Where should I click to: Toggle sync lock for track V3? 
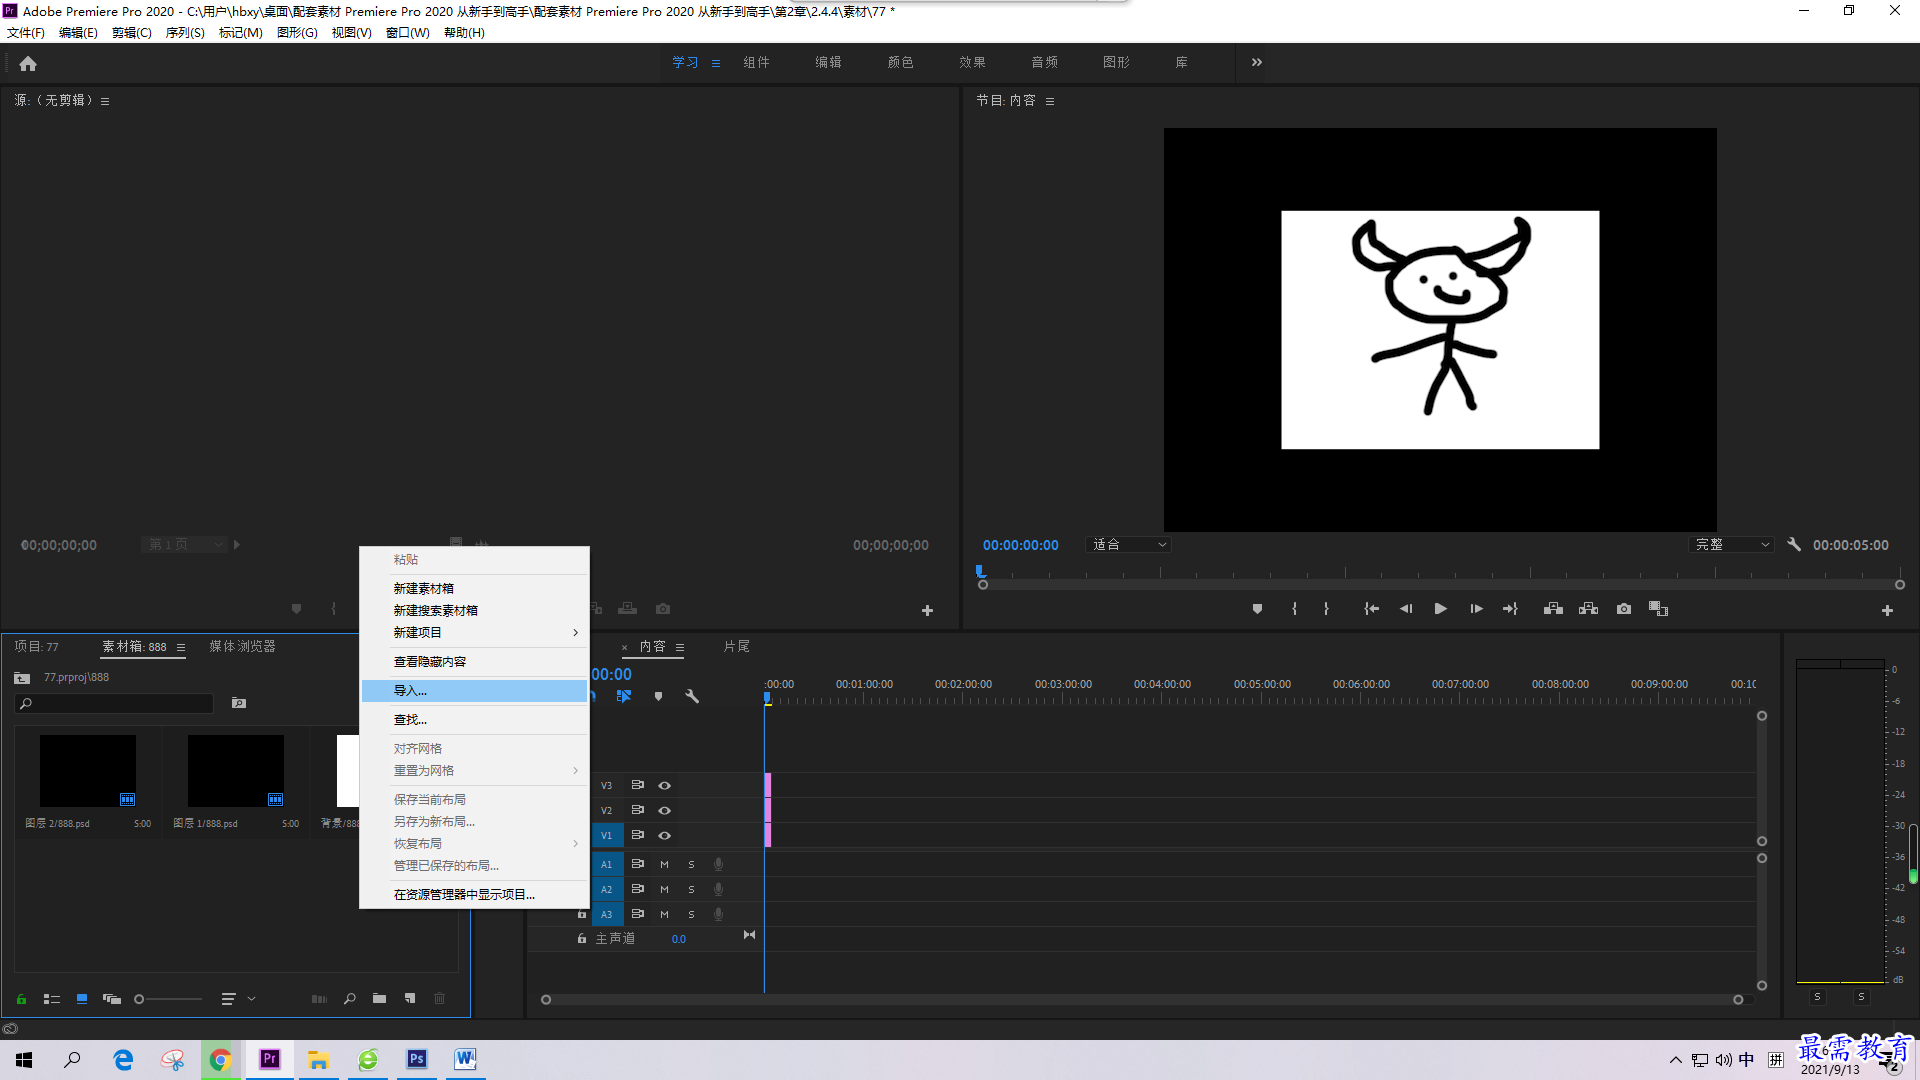click(x=637, y=786)
